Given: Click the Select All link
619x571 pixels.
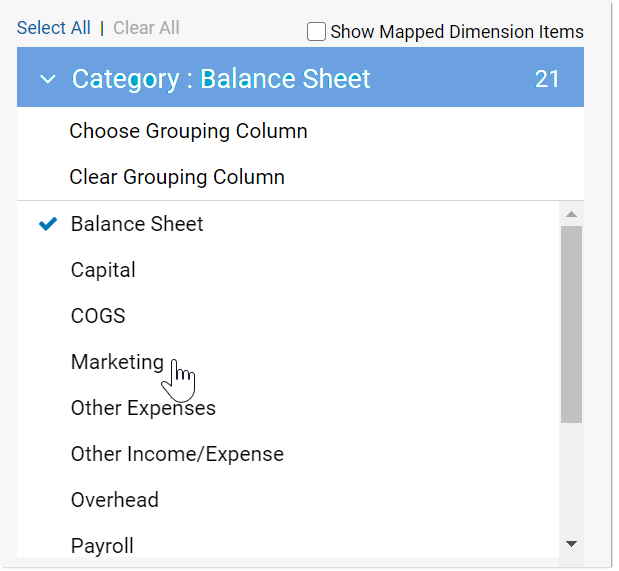Looking at the screenshot, I should tap(53, 28).
